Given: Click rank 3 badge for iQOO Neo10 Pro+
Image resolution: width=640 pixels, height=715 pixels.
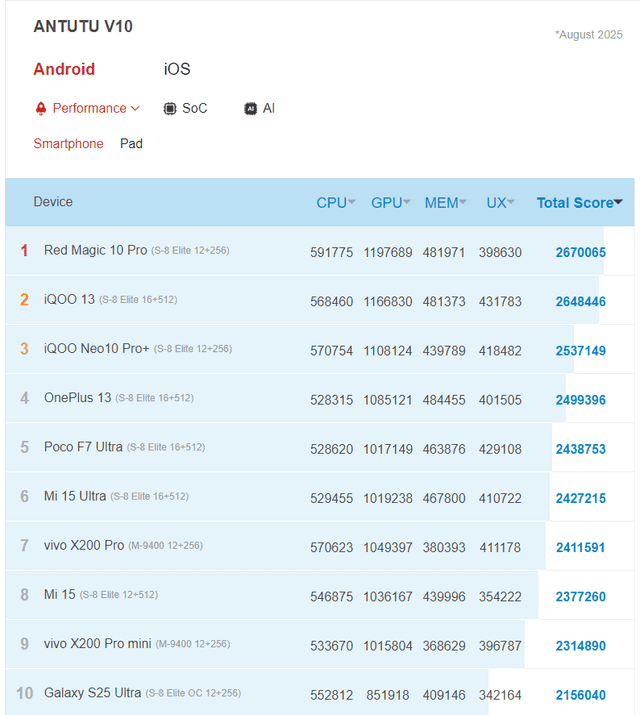Looking at the screenshot, I should 25,349.
